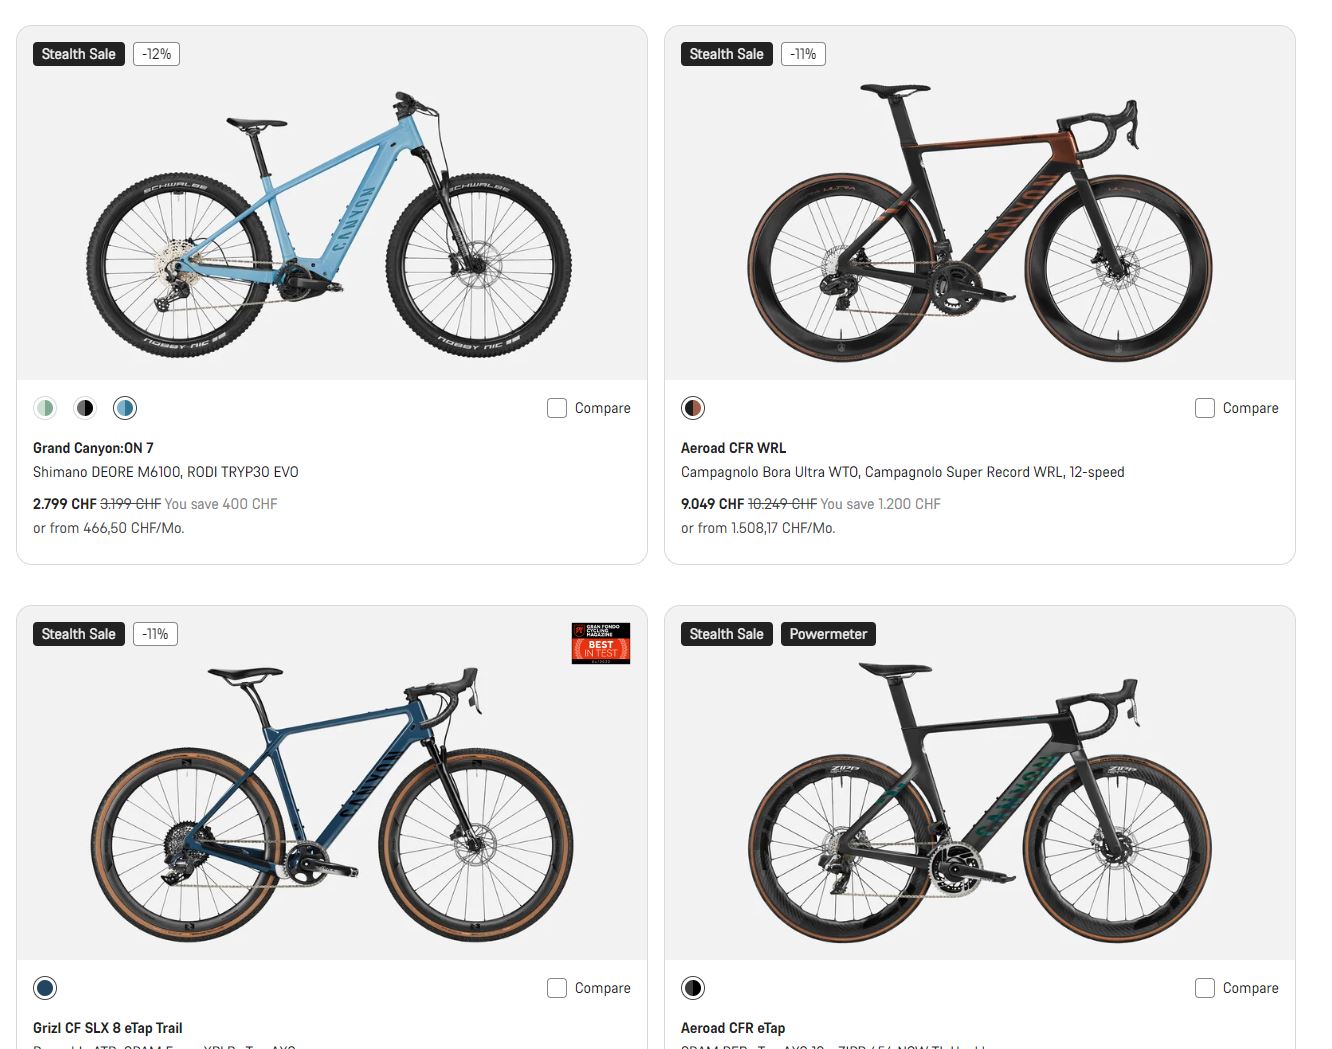
Task: Click the blue Grand Canyon:ON 7 bike image
Action: point(330,225)
